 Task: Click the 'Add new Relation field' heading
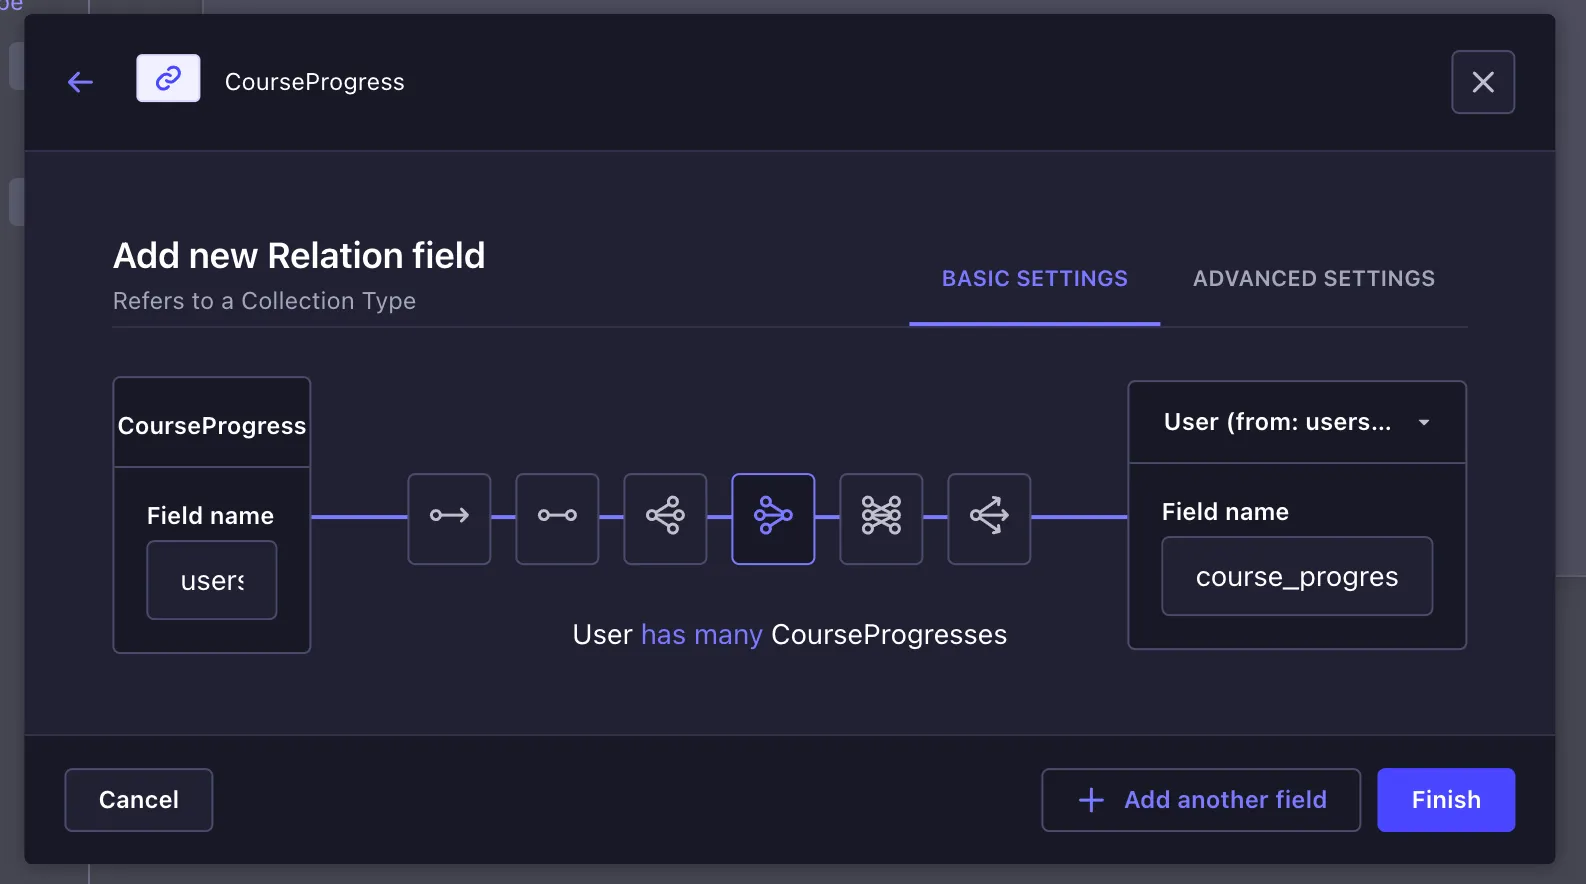[x=299, y=256]
